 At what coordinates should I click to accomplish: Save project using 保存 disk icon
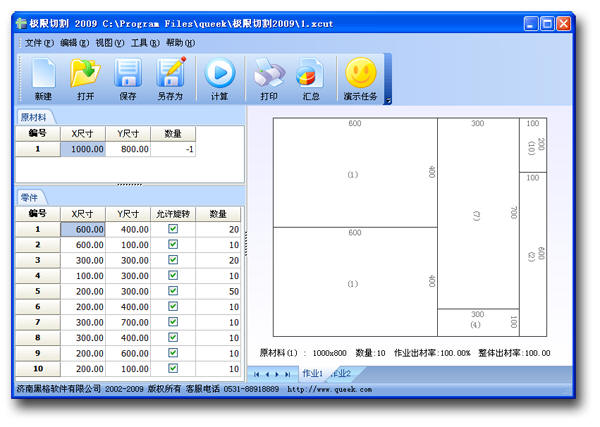tap(128, 79)
